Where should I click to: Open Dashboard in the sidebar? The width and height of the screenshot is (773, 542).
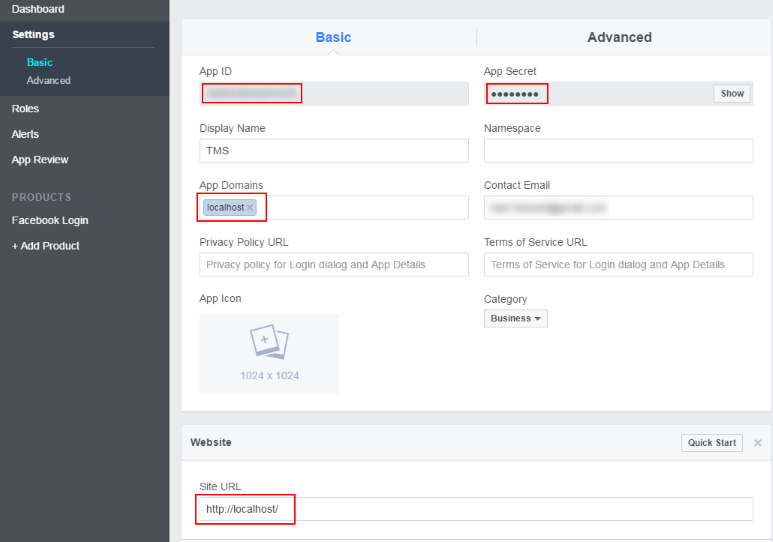38,9
